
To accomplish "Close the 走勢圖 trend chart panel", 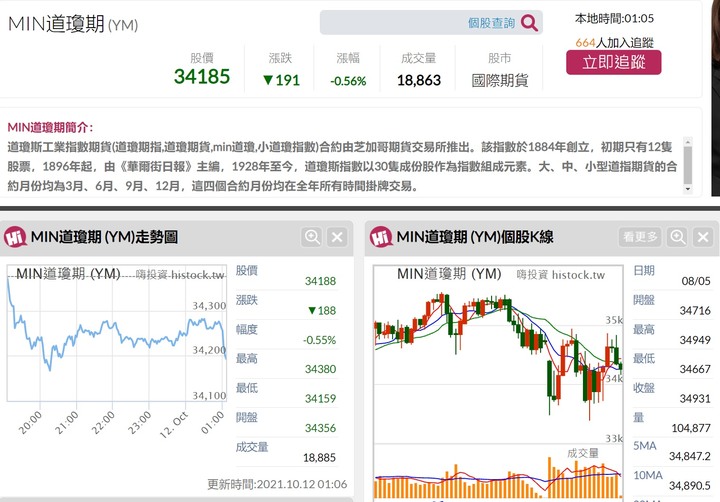I will point(337,237).
